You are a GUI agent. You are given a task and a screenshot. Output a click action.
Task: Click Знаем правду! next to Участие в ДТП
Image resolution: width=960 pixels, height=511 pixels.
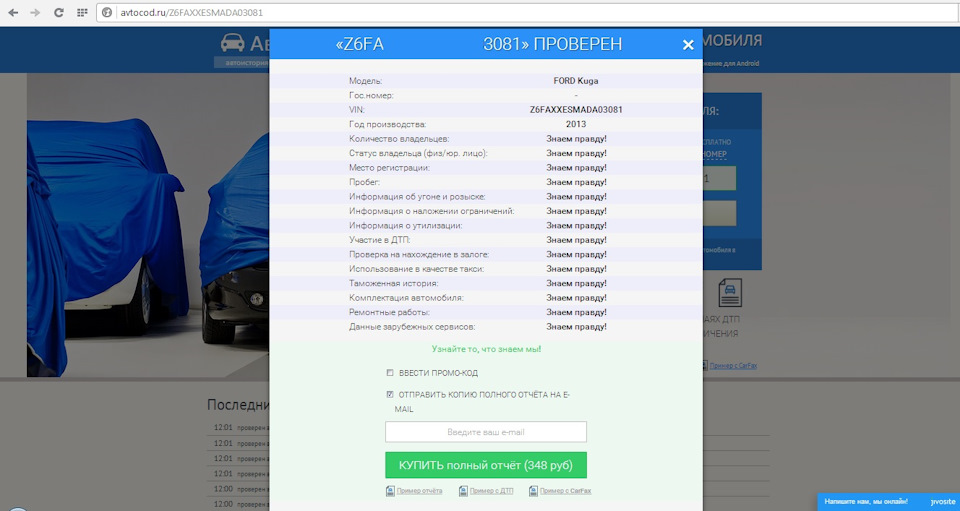coord(576,240)
